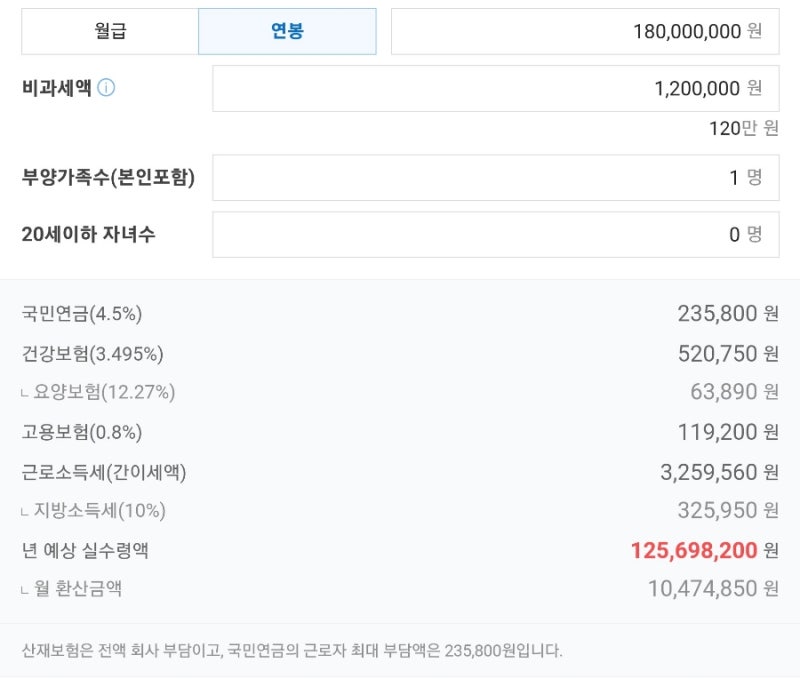Click the 비과세액 1,200,000 원 input field
The width and height of the screenshot is (800, 679).
pos(495,88)
